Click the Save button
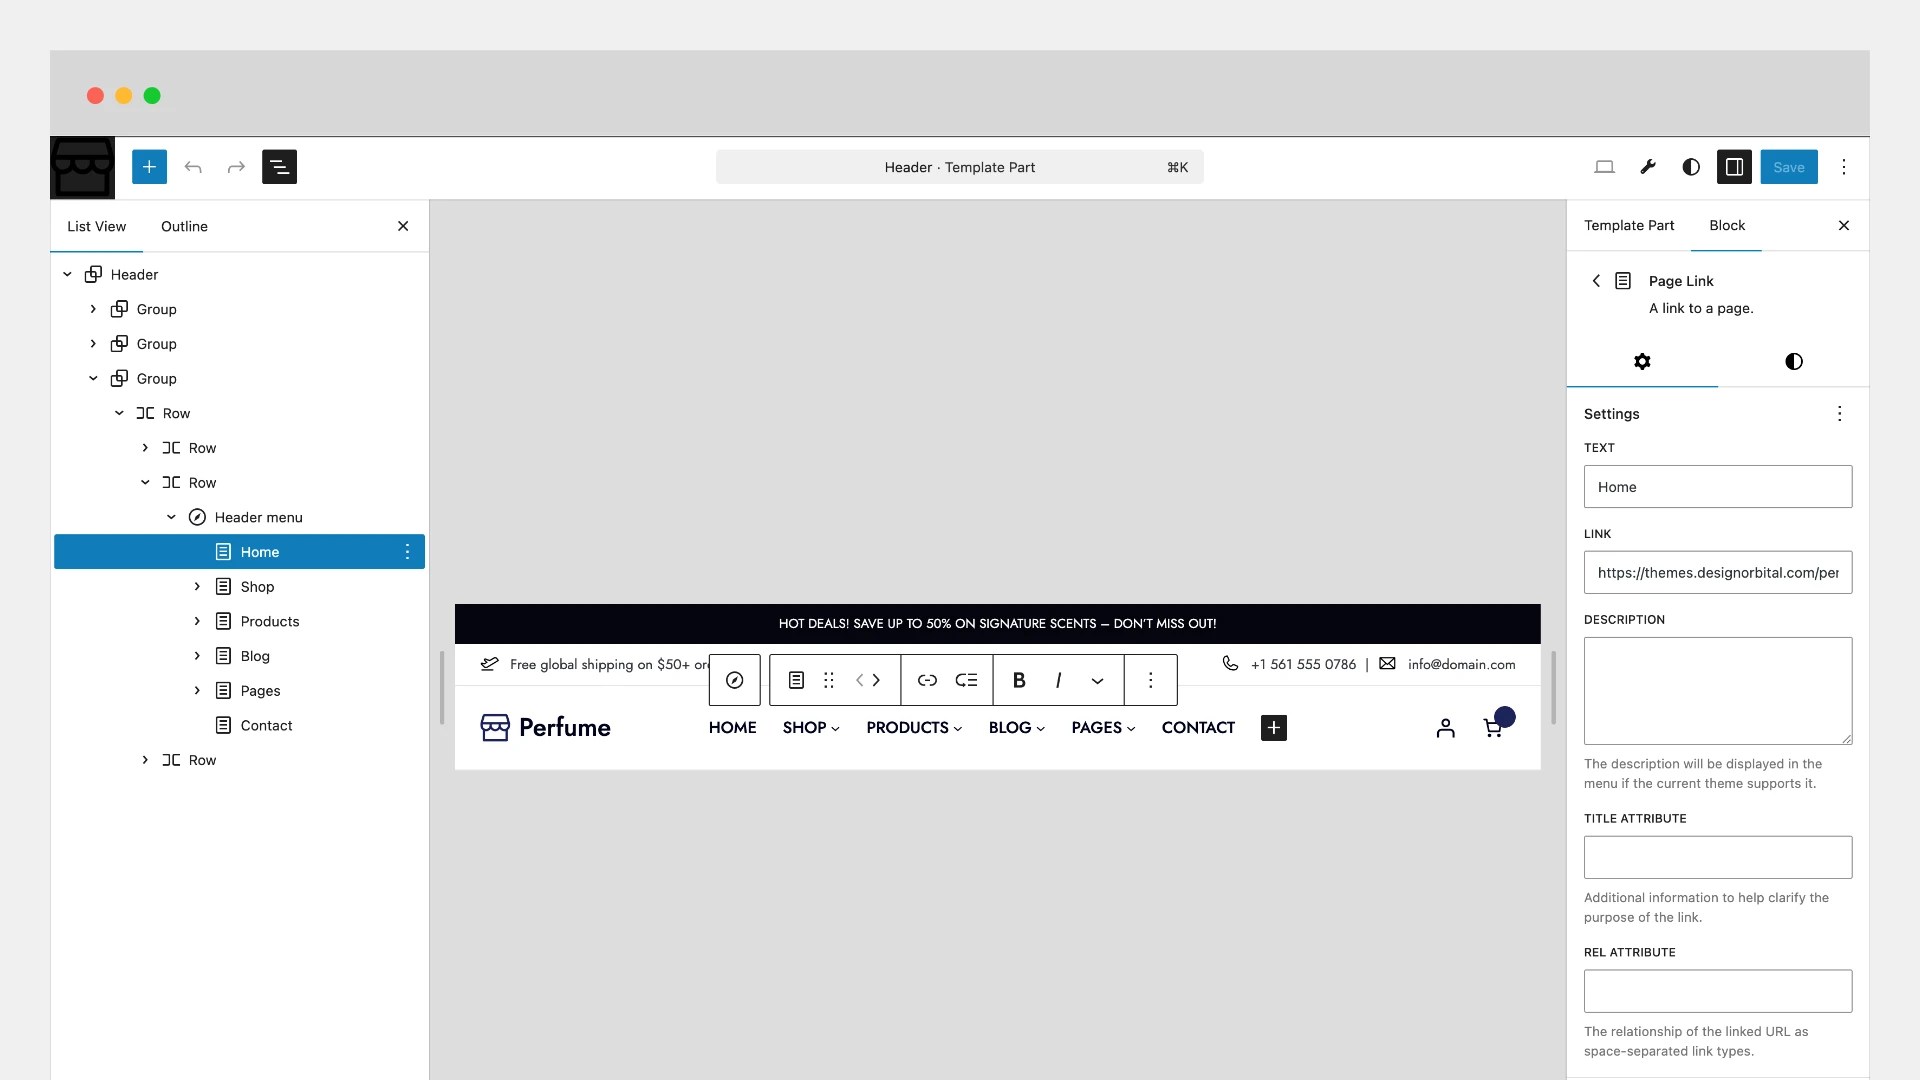 (1788, 167)
